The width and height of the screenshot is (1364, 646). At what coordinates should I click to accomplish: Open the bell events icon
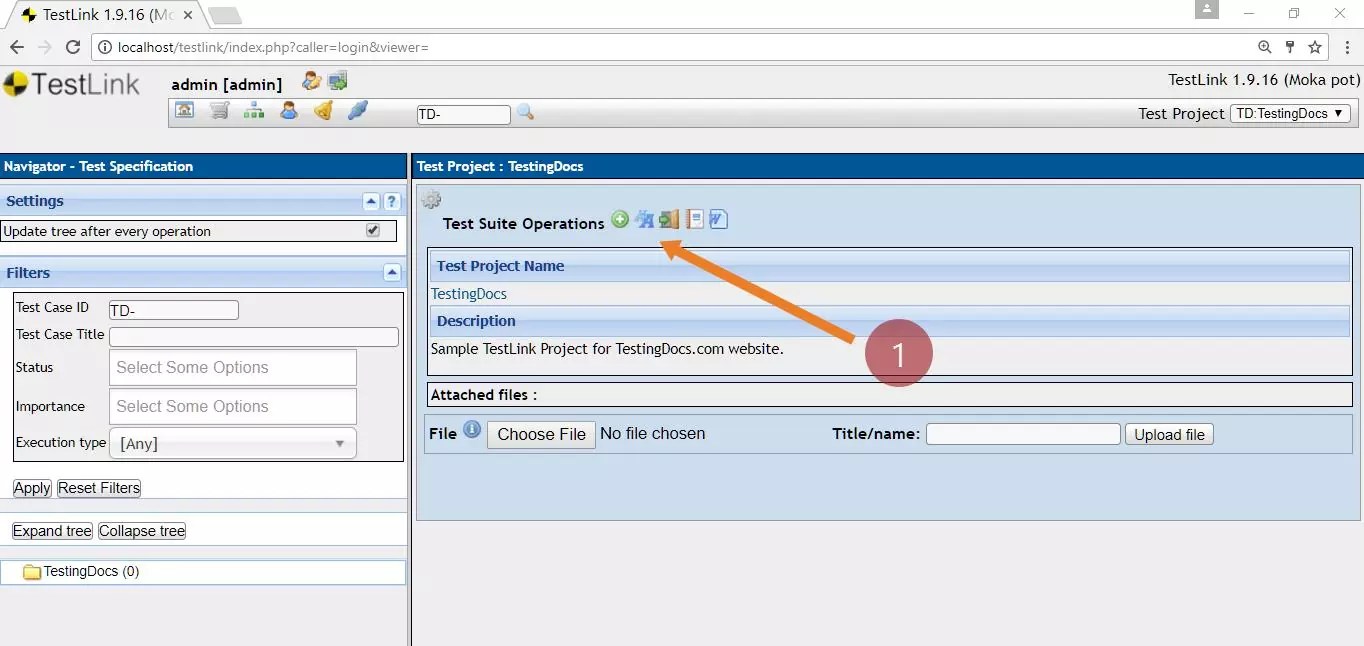point(323,111)
